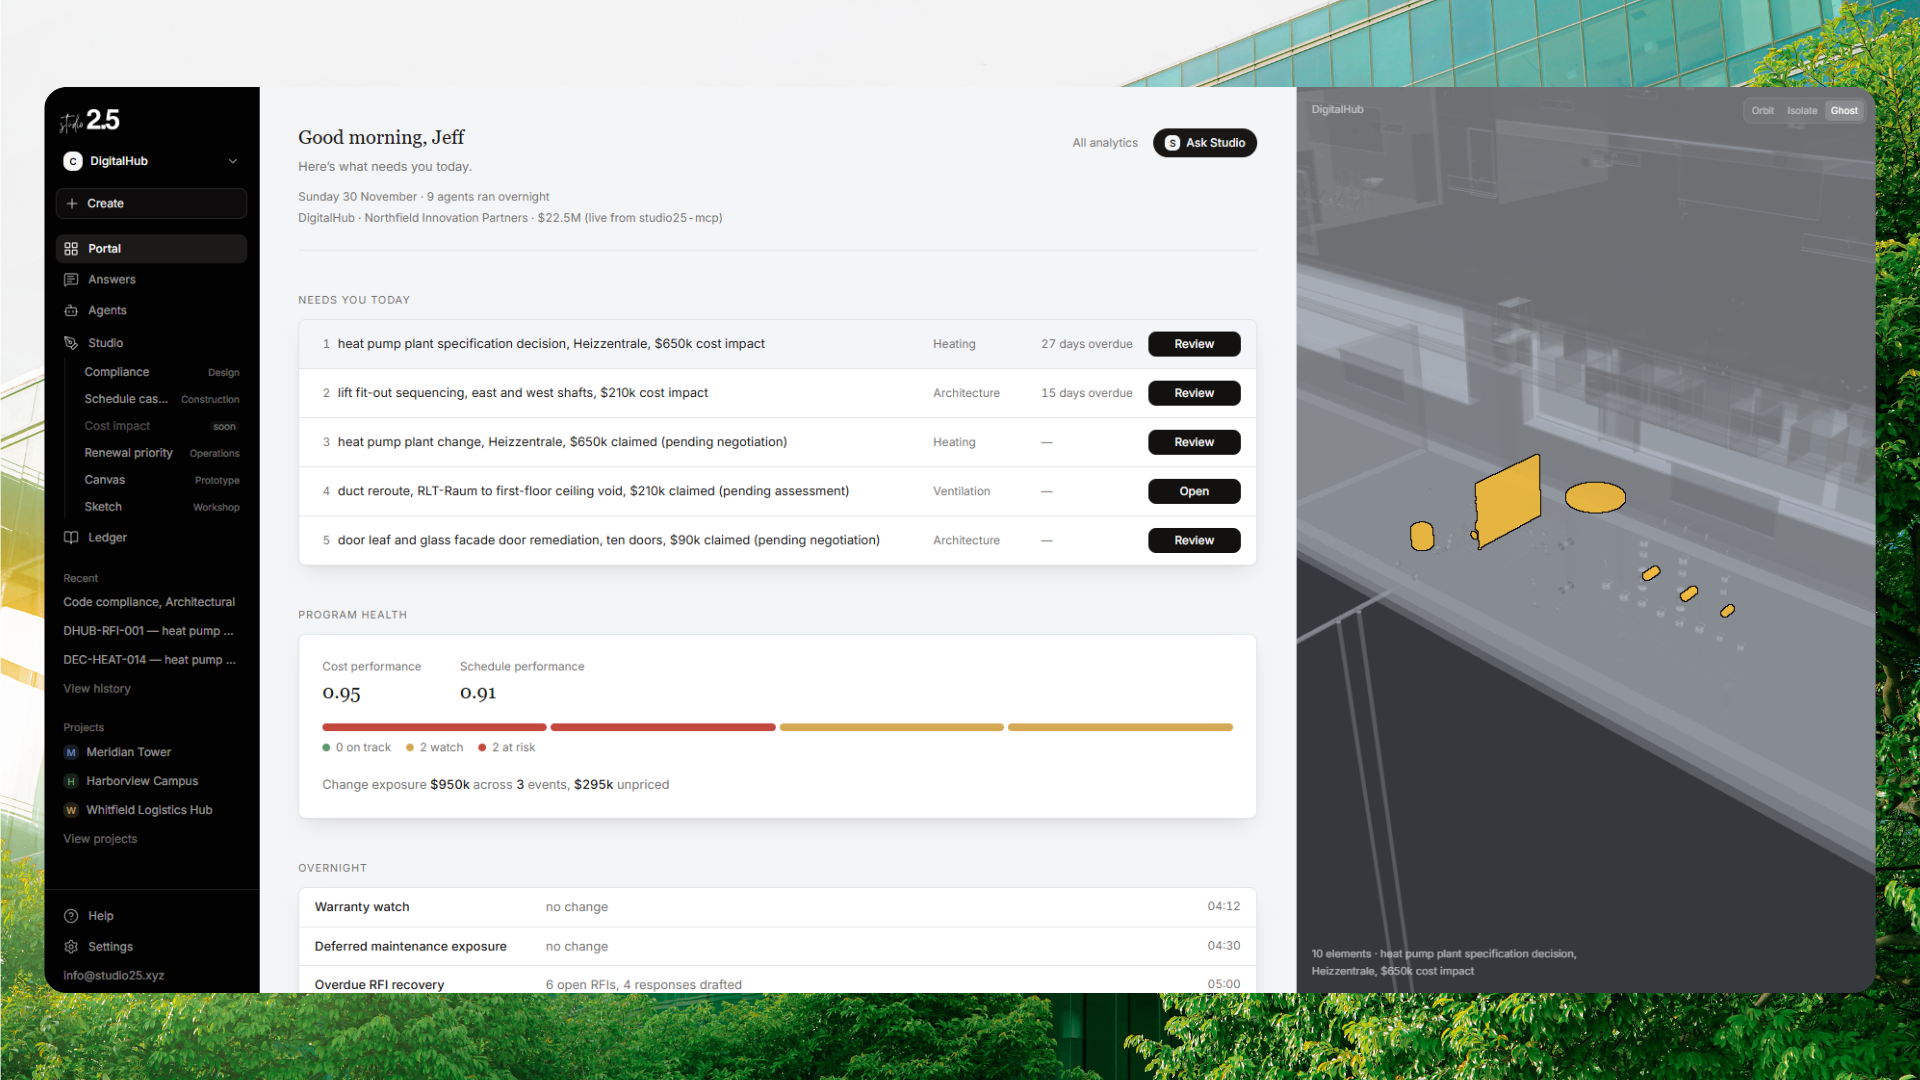The height and width of the screenshot is (1080, 1920).
Task: Review door leaf remediation item
Action: 1194,540
